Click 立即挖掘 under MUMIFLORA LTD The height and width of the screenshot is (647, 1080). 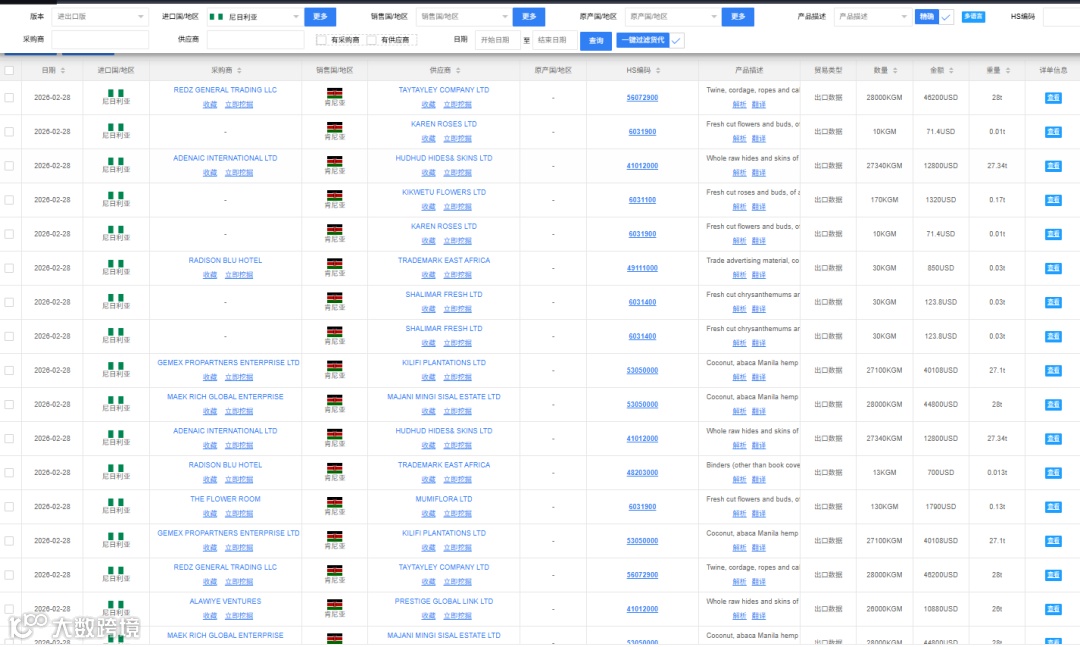457,513
